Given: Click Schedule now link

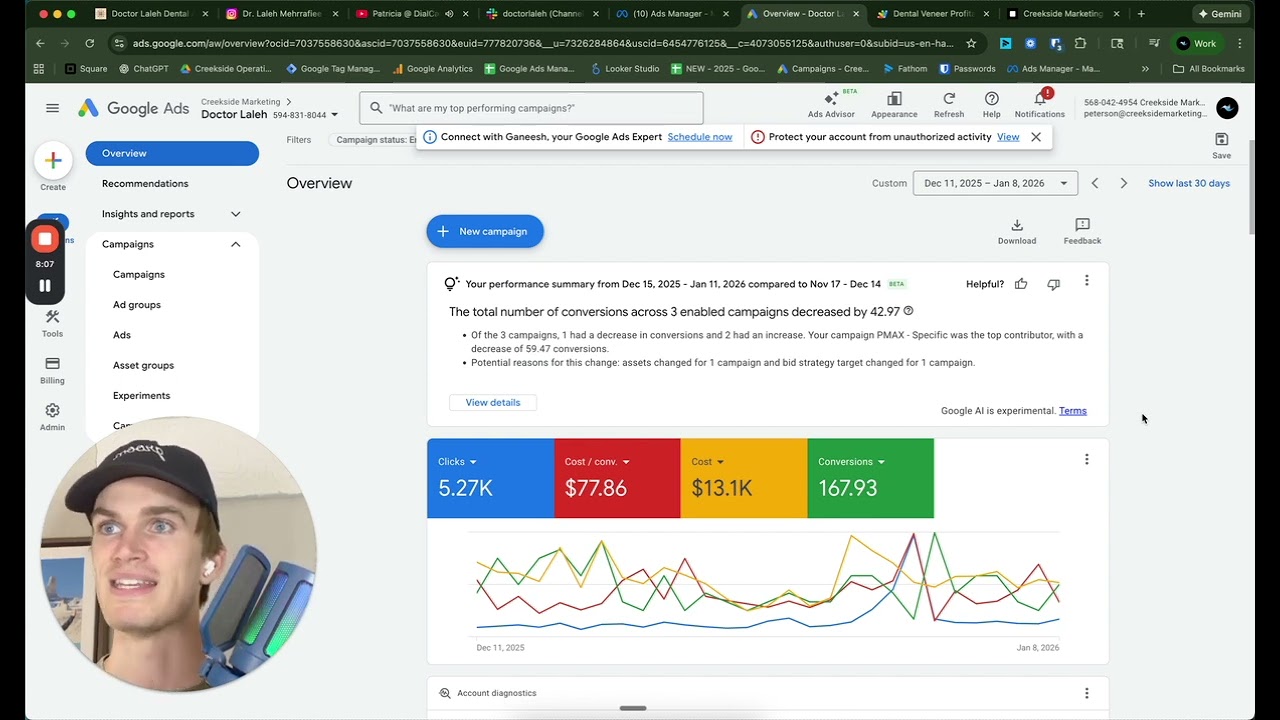Looking at the screenshot, I should [700, 137].
